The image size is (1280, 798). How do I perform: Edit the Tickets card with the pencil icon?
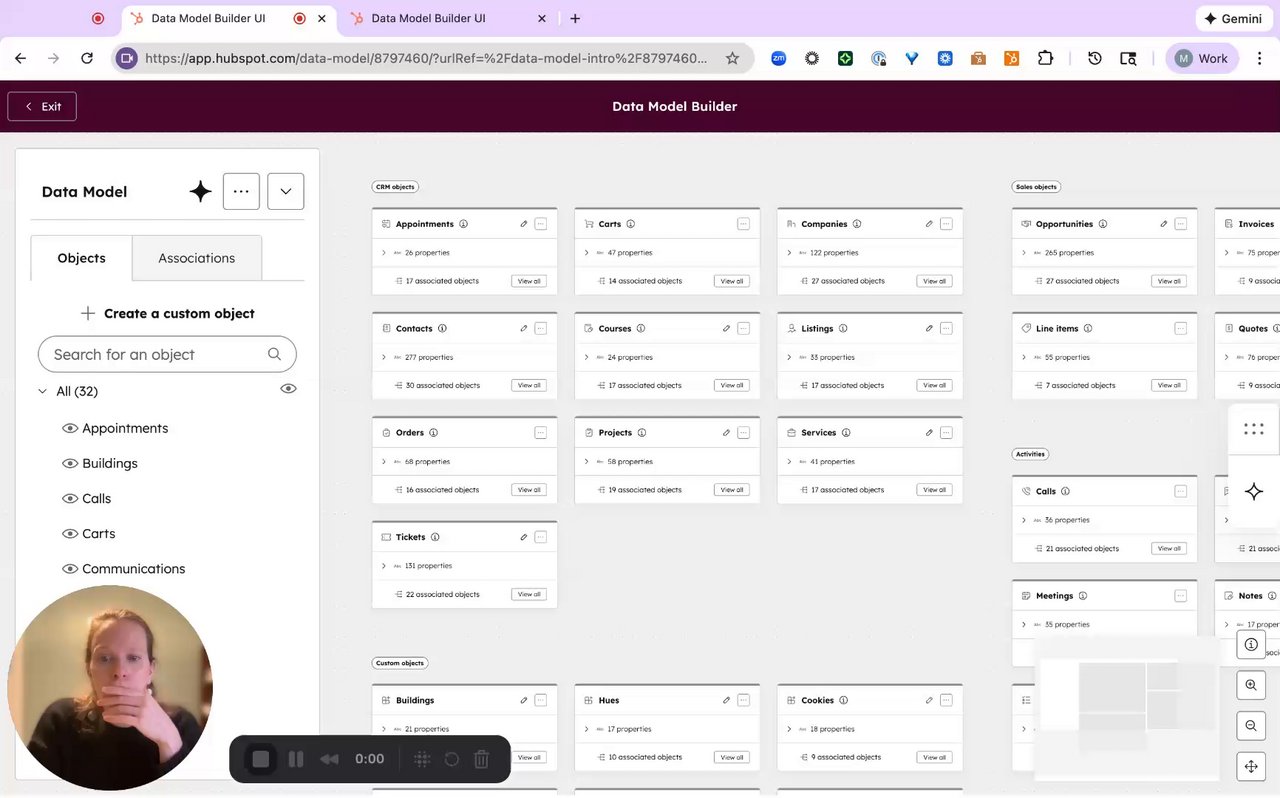click(x=524, y=537)
